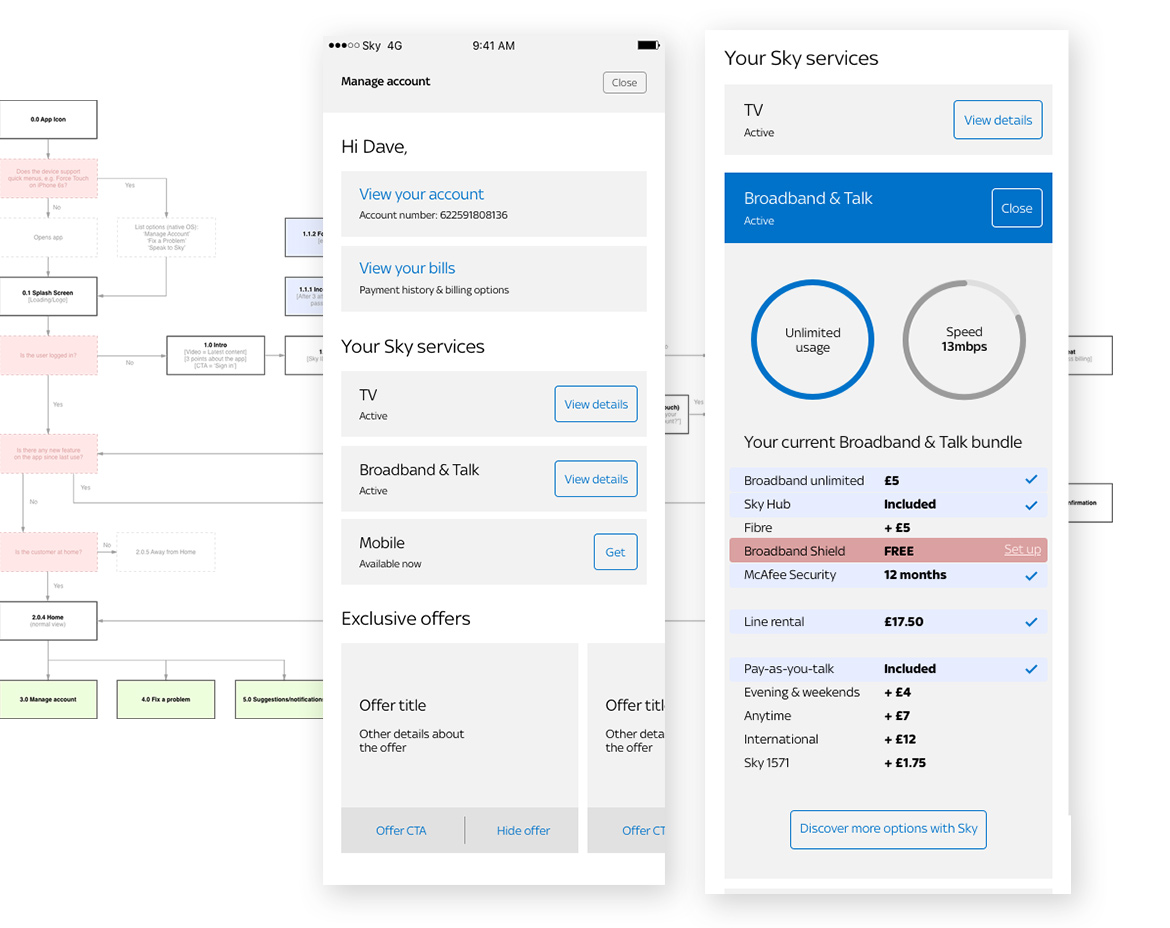Image resolution: width=1170 pixels, height=928 pixels.
Task: Expand Broadband & Talk View details
Action: 595,479
